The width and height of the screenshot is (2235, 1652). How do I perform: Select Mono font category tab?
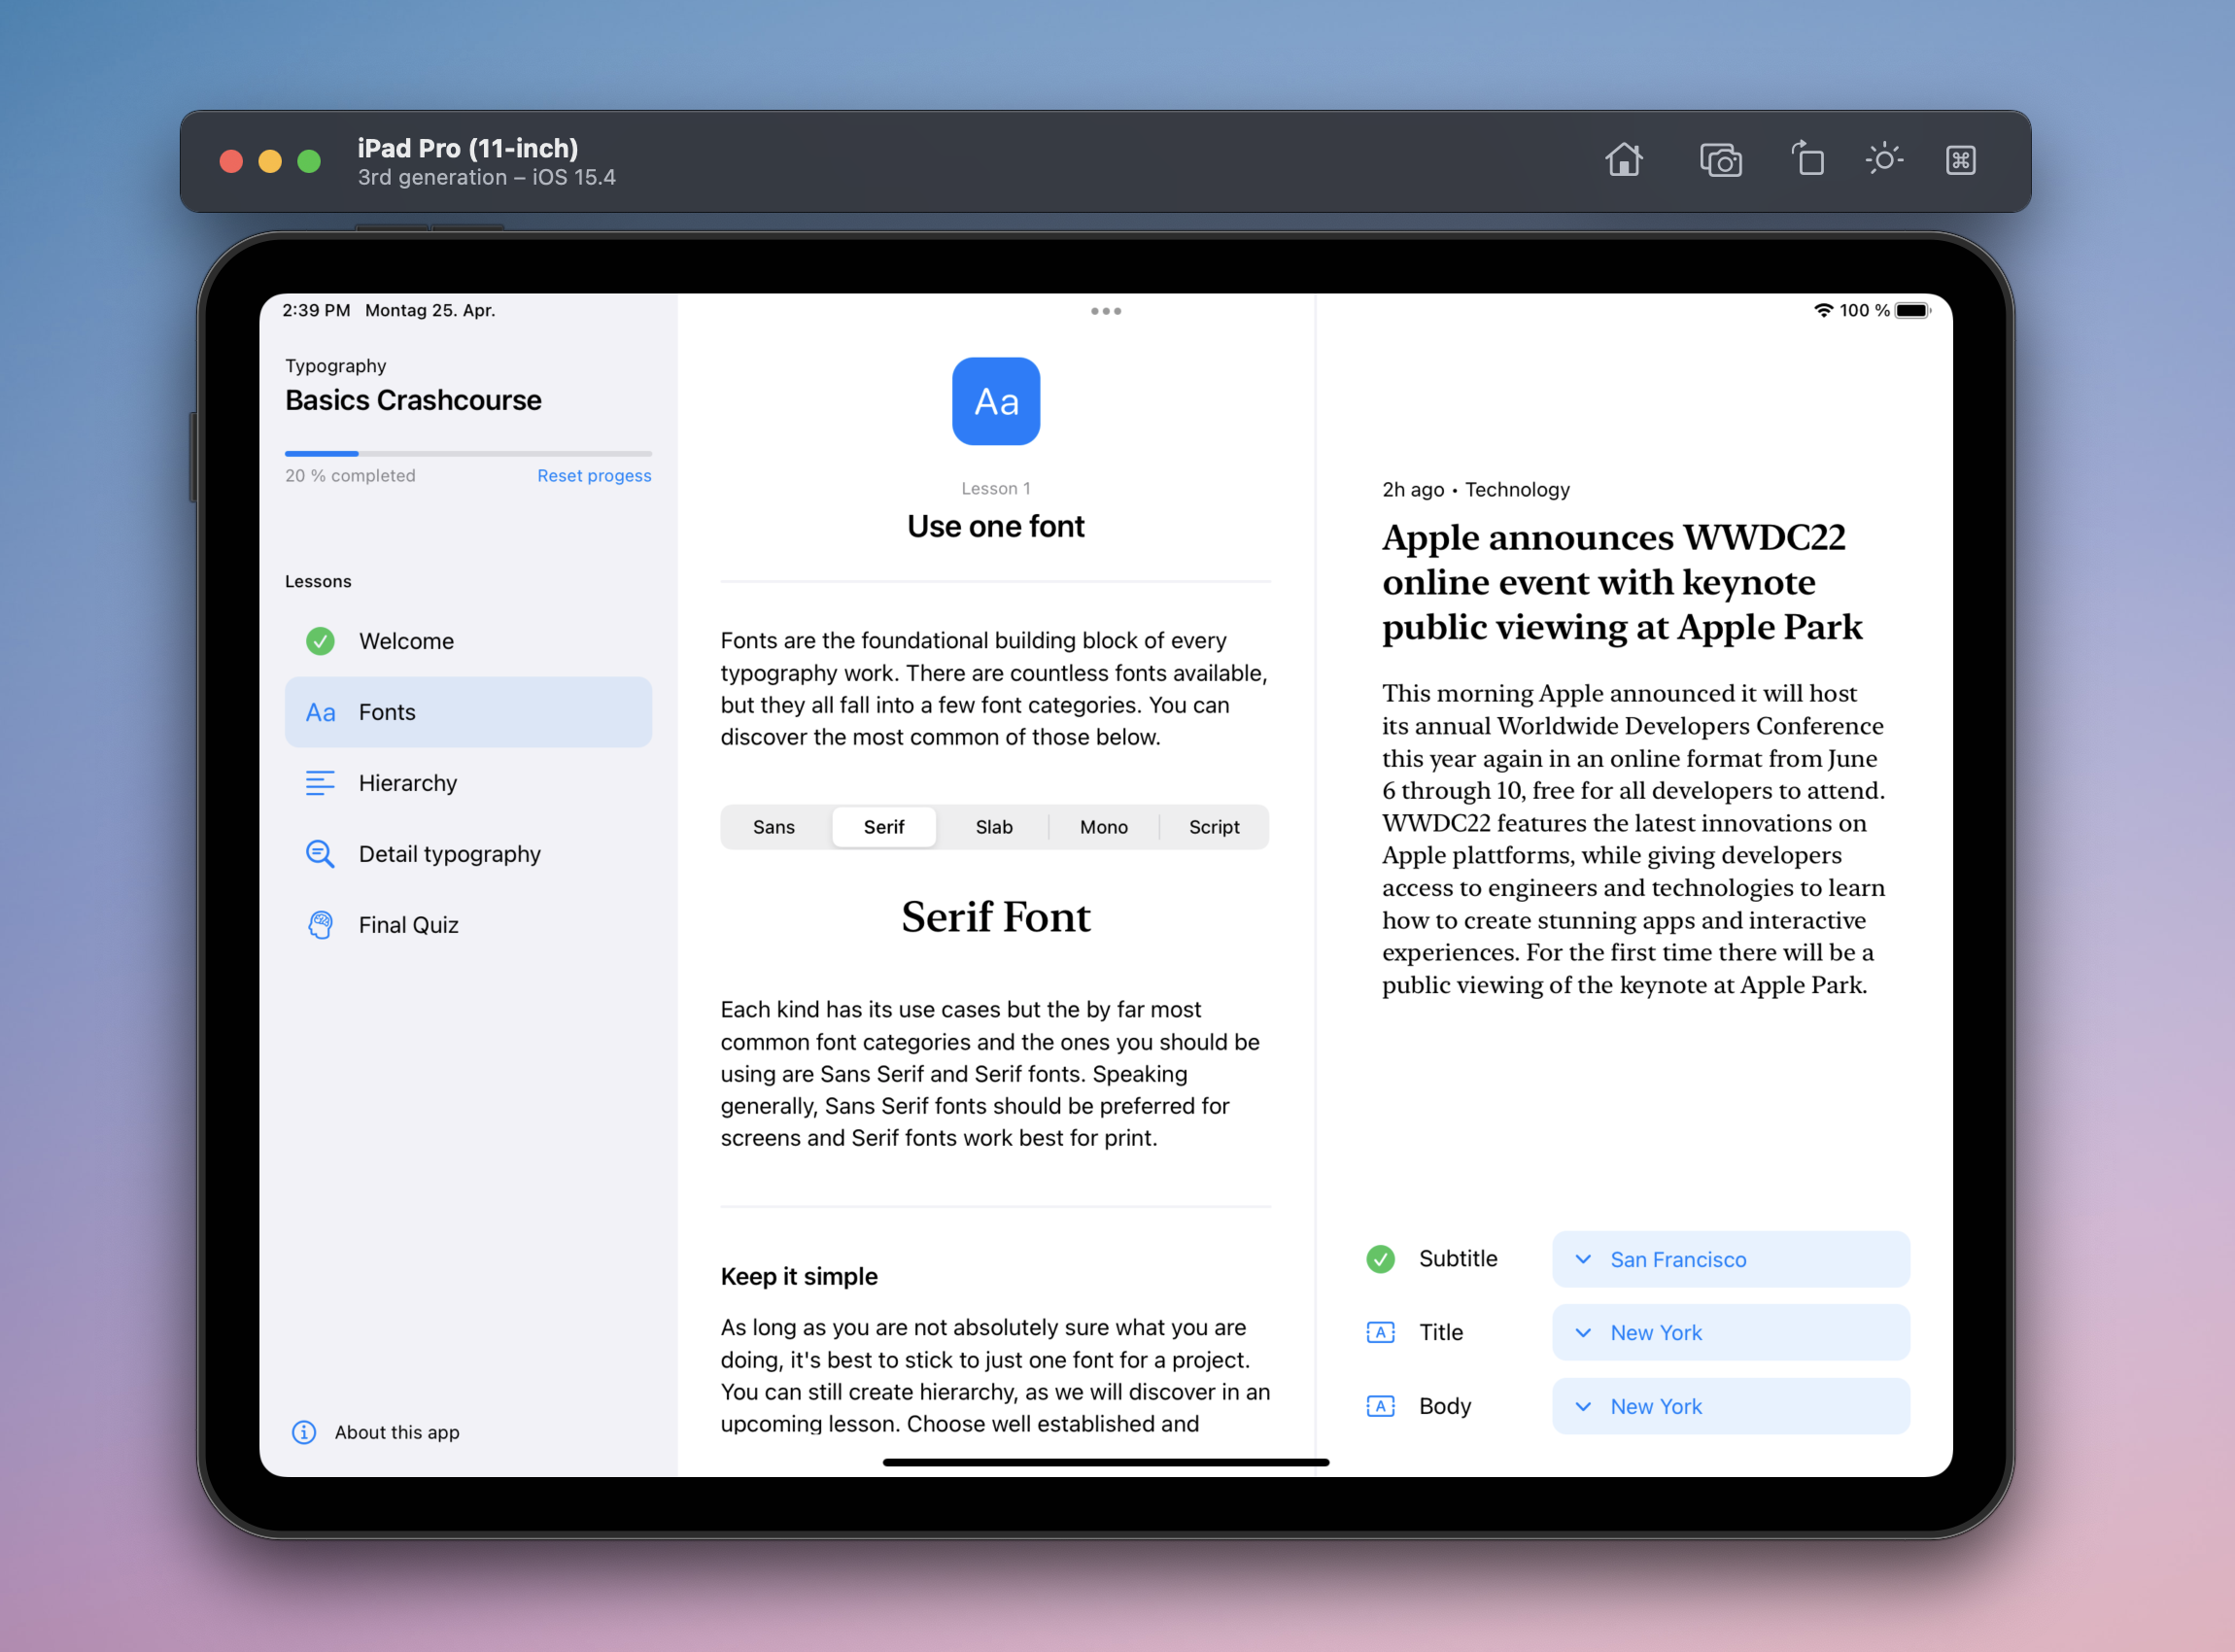pos(1100,826)
